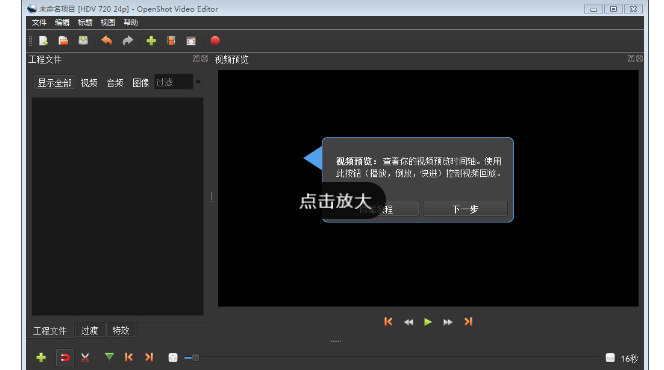Switch to the 特效 tab

121,330
